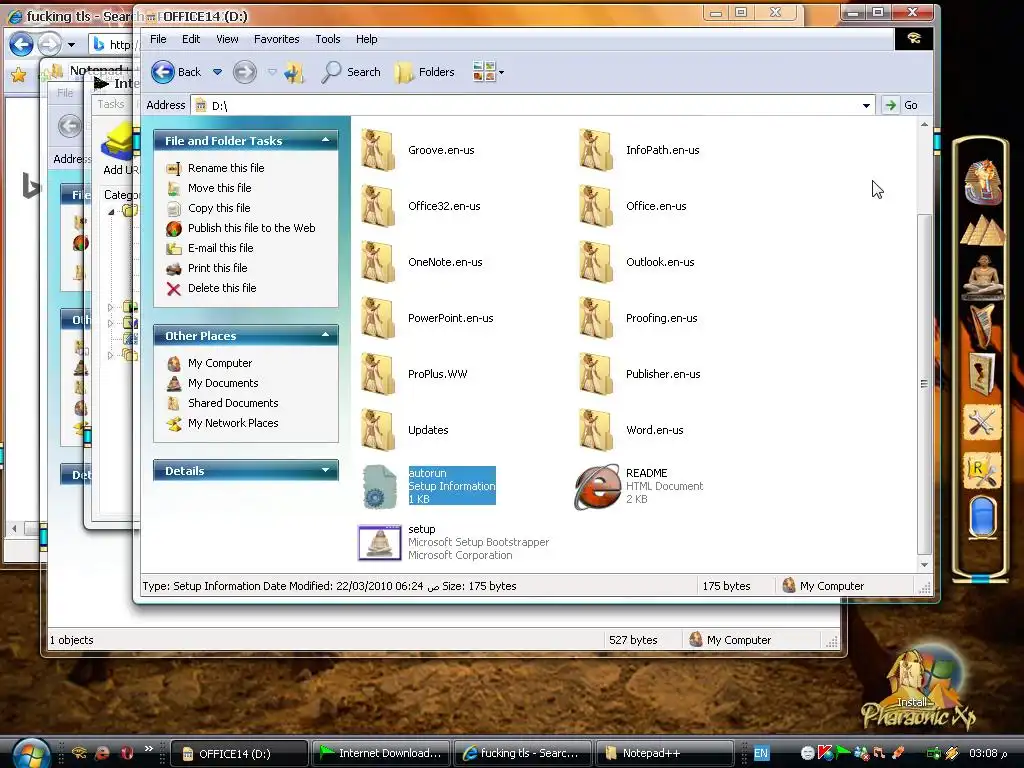The image size is (1024, 768).
Task: Click Copy this file
Action: click(219, 208)
